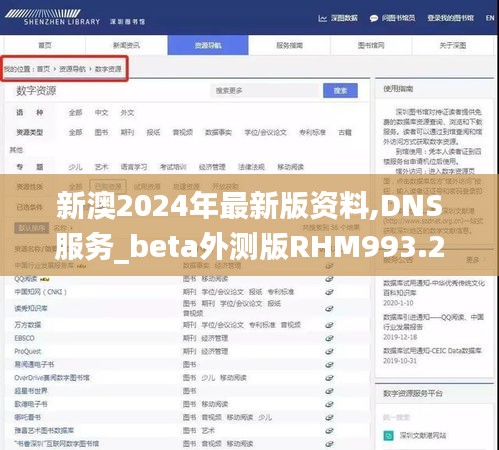Select the highlighted 资源导航 tab

(x=208, y=45)
